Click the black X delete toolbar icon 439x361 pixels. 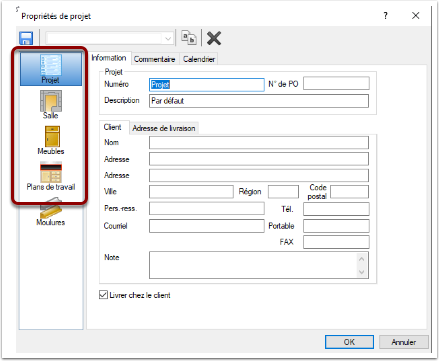pyautogui.click(x=214, y=38)
